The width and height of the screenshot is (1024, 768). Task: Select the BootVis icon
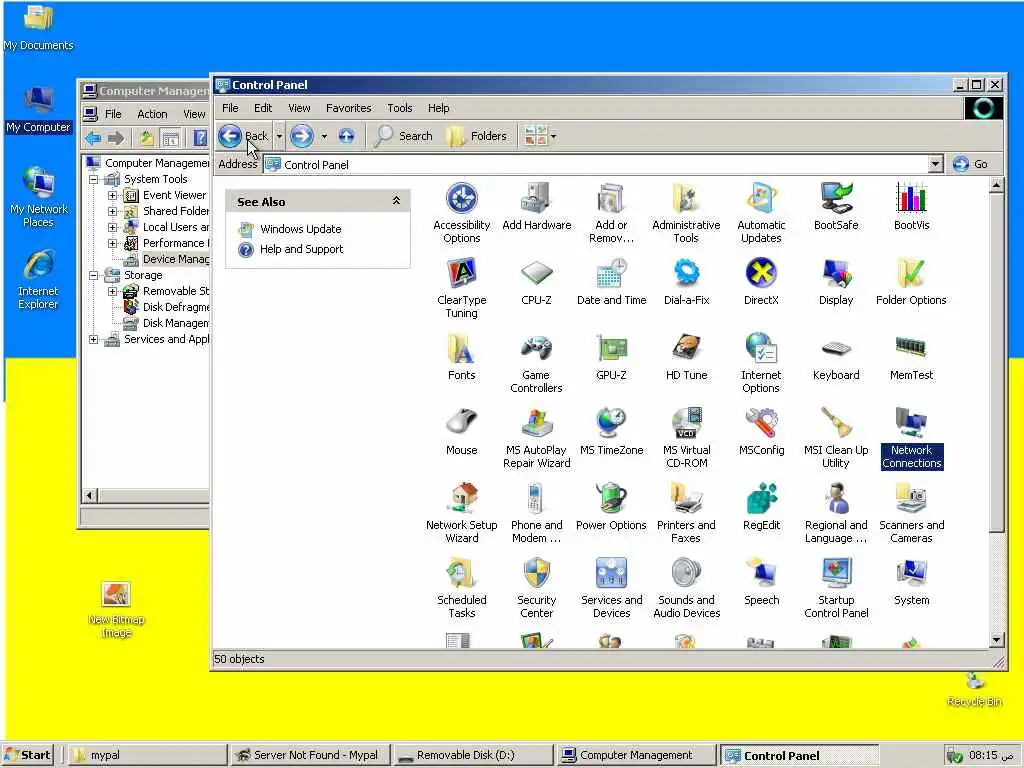[911, 206]
